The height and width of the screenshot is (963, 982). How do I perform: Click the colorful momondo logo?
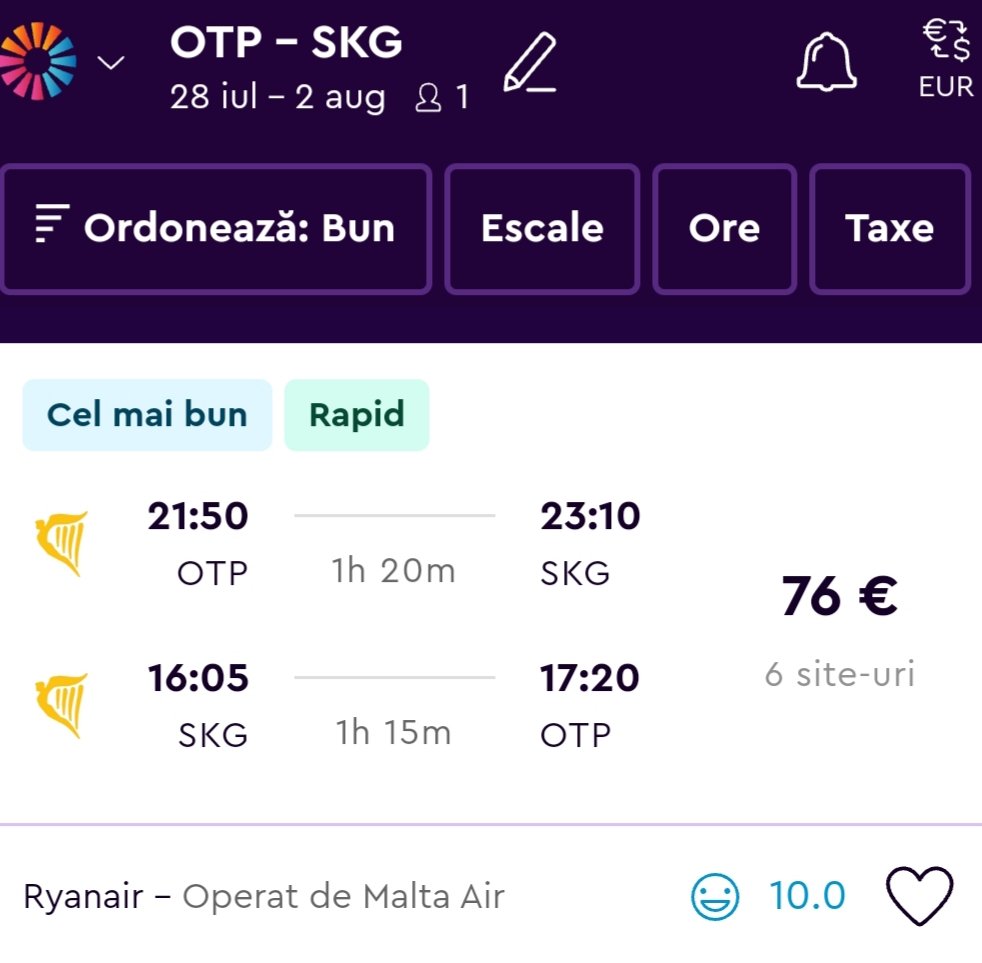coord(38,61)
